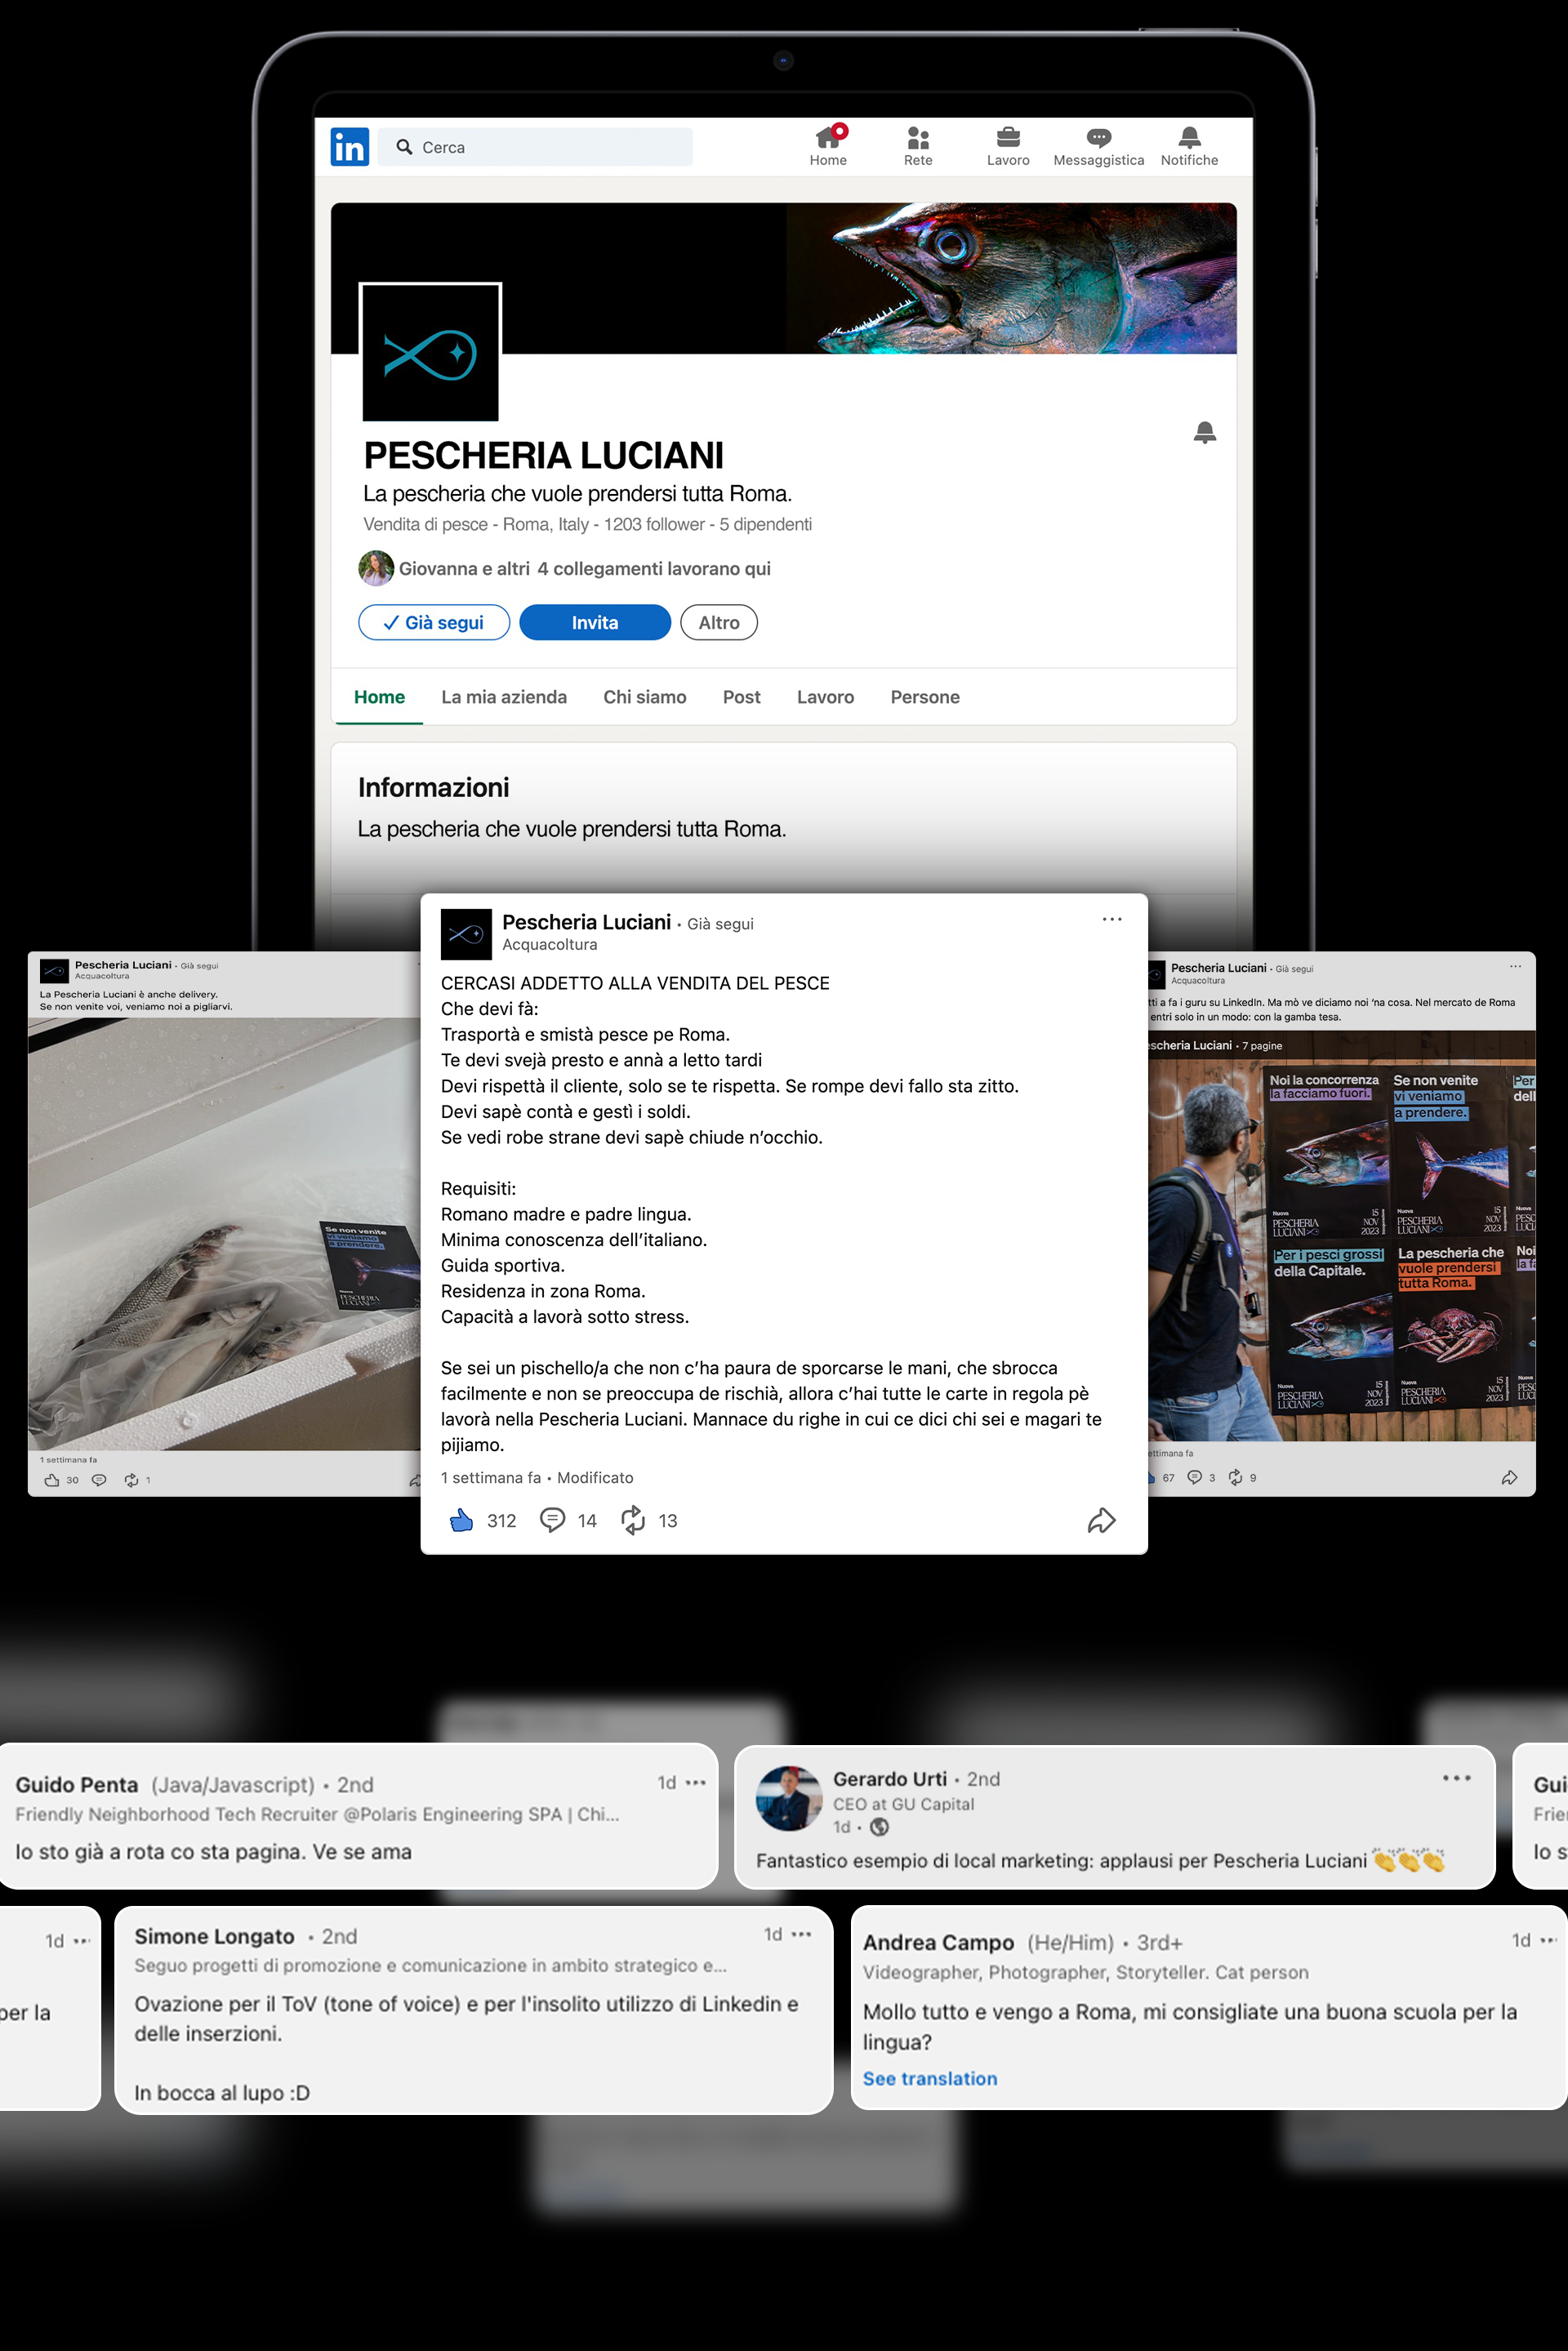Open comments on the job post (14)
Screen dimensions: 1568x2351
tap(552, 1520)
